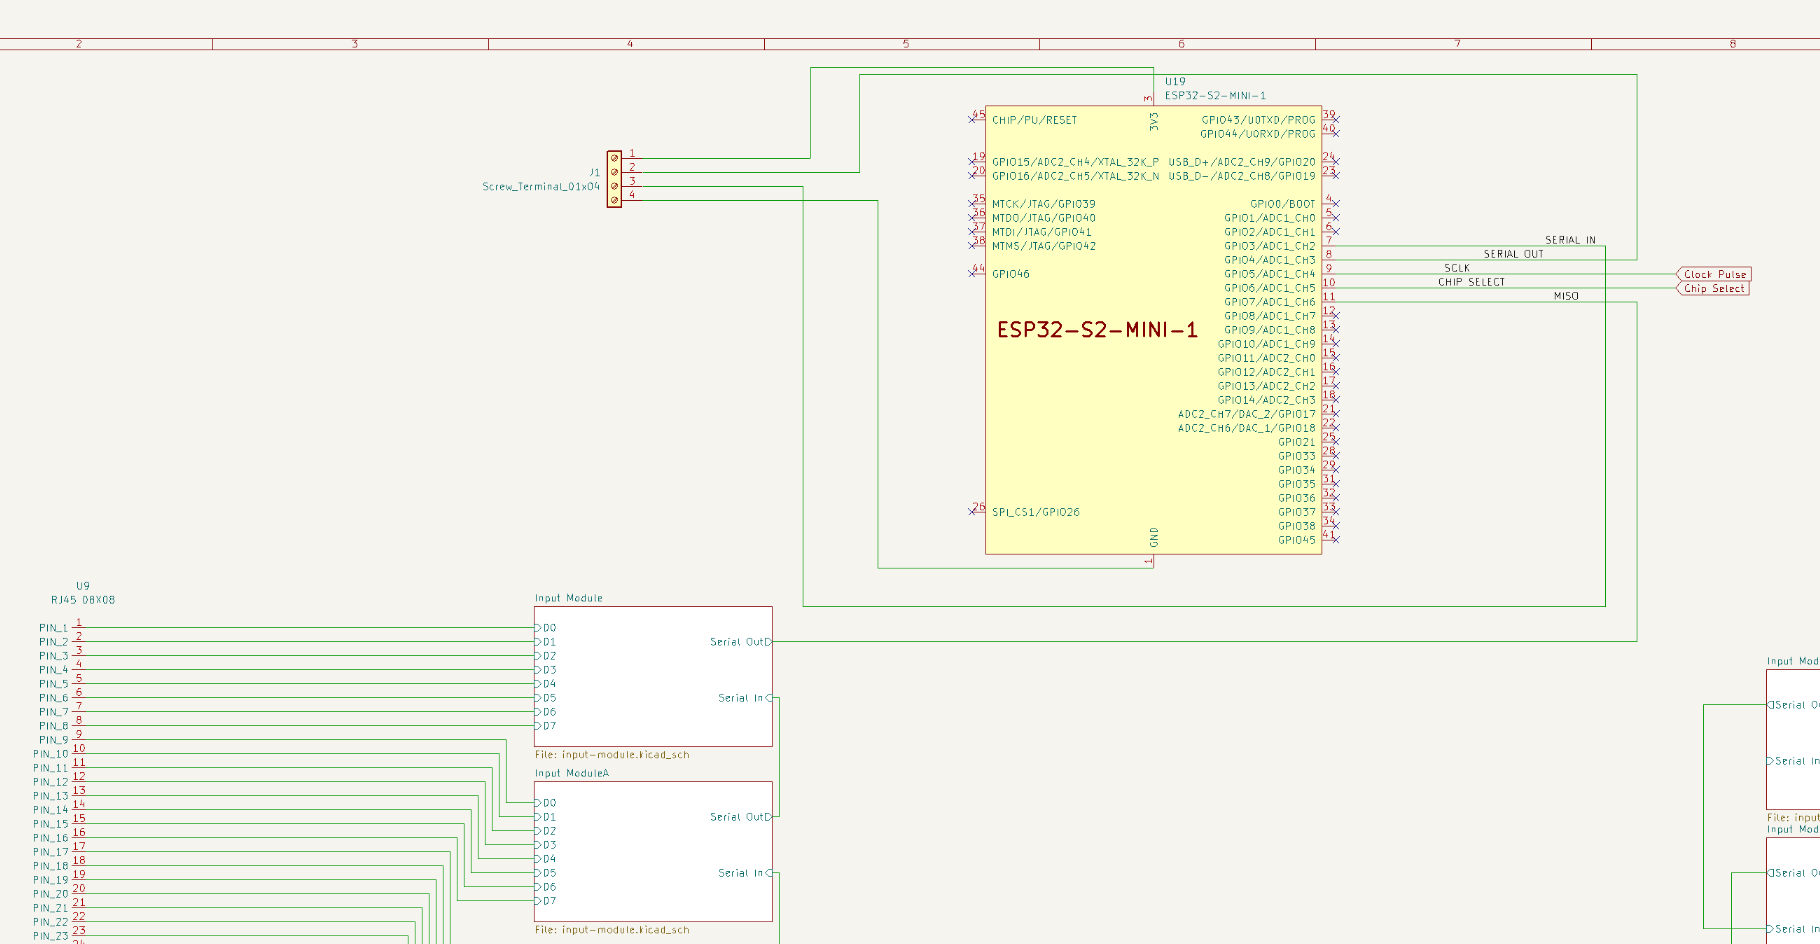The image size is (1820, 944).
Task: Click the SCLK net label
Action: coord(1457,268)
